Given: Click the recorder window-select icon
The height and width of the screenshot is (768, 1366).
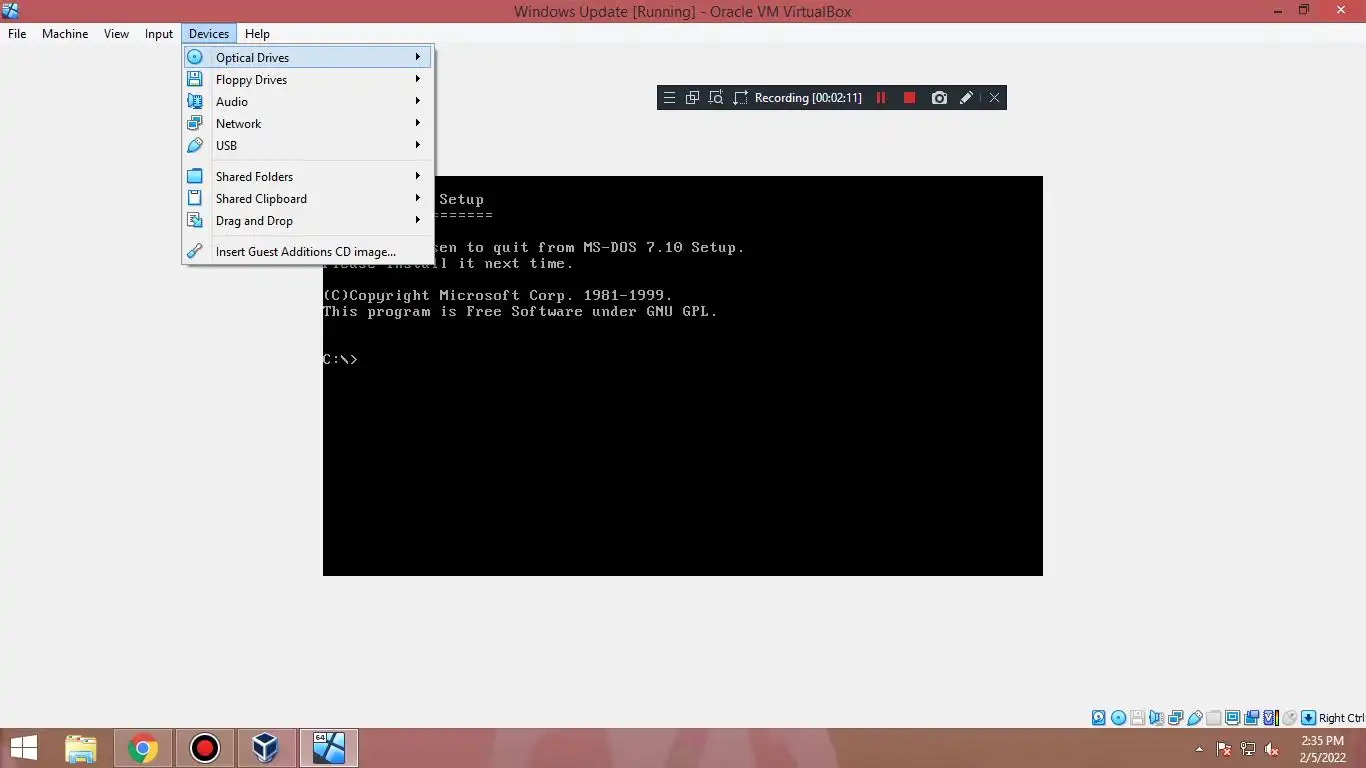Looking at the screenshot, I should [692, 98].
